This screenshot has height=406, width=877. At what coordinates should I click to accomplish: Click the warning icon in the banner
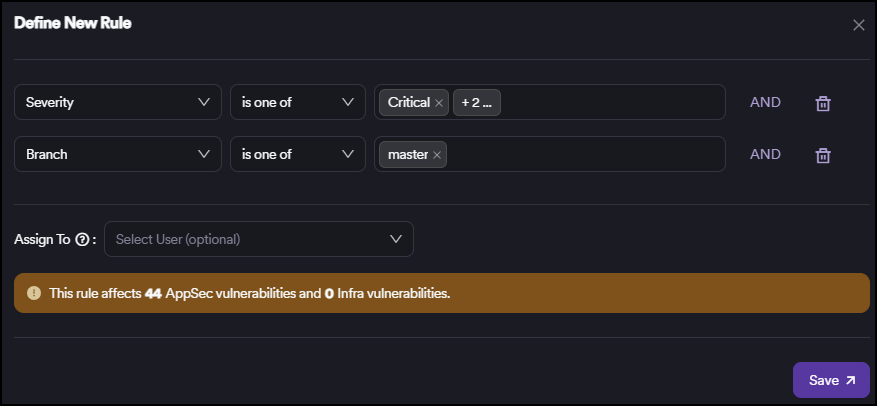[x=34, y=294]
